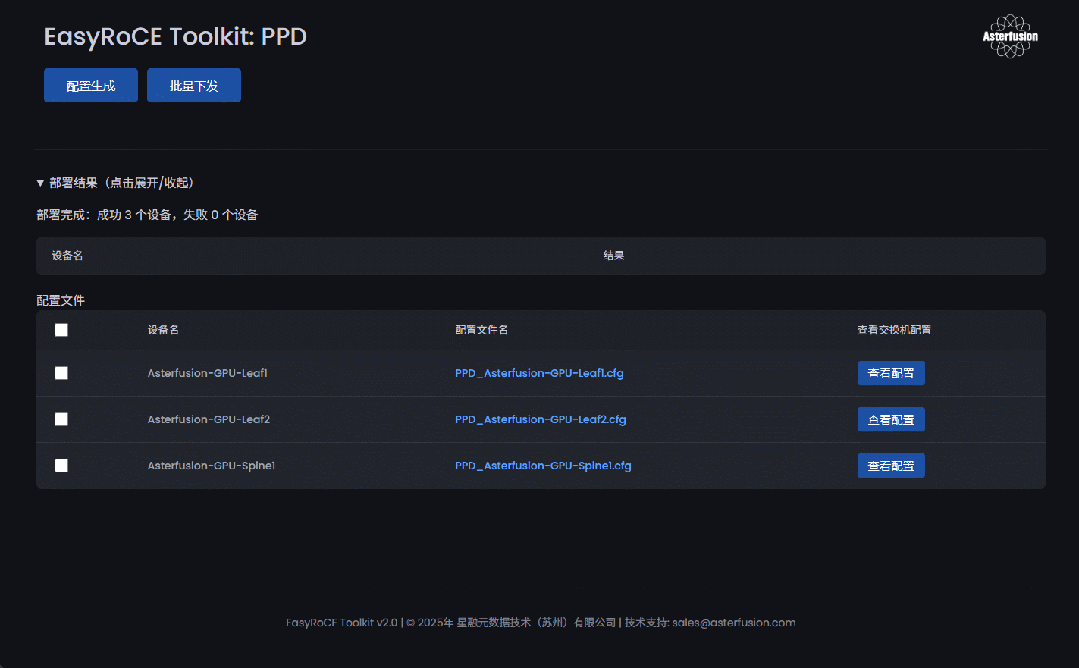
Task: Click the EasyRoCE Toolkit: PPD title
Action: coord(175,36)
